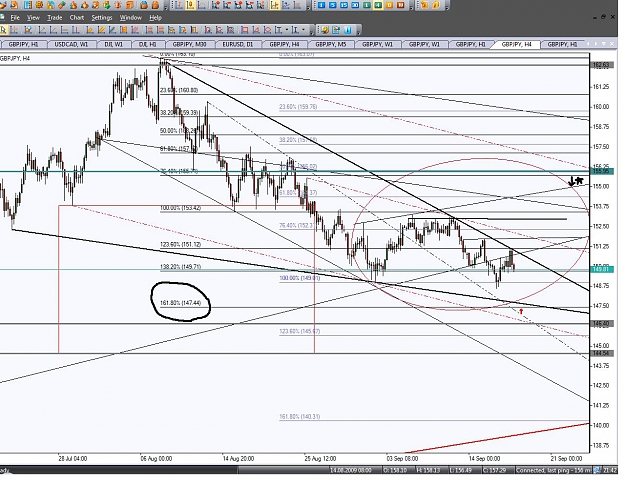This screenshot has height=485, width=625.
Task: Set timeframe to H4 with green 4 button
Action: 378,5
